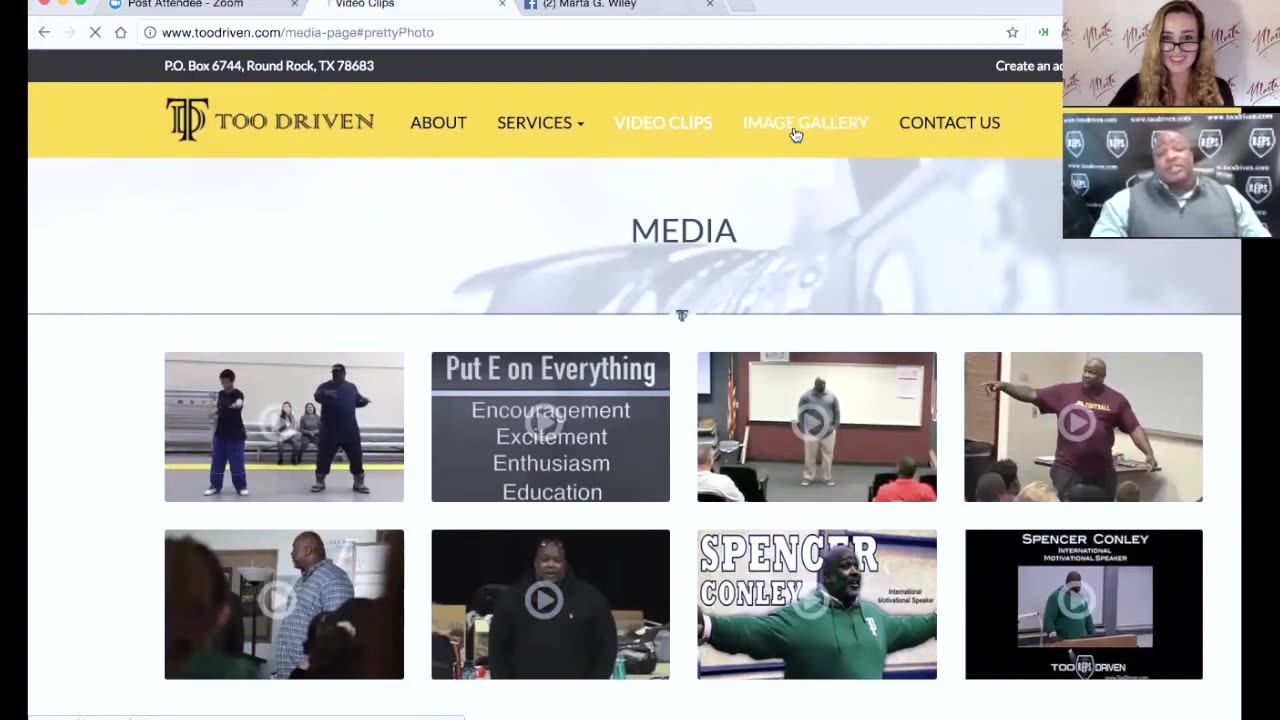
Task: Bookmark this page with the star icon
Action: coord(1012,32)
